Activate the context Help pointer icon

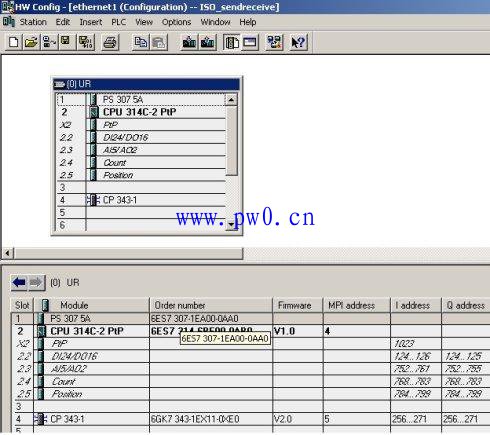(298, 42)
